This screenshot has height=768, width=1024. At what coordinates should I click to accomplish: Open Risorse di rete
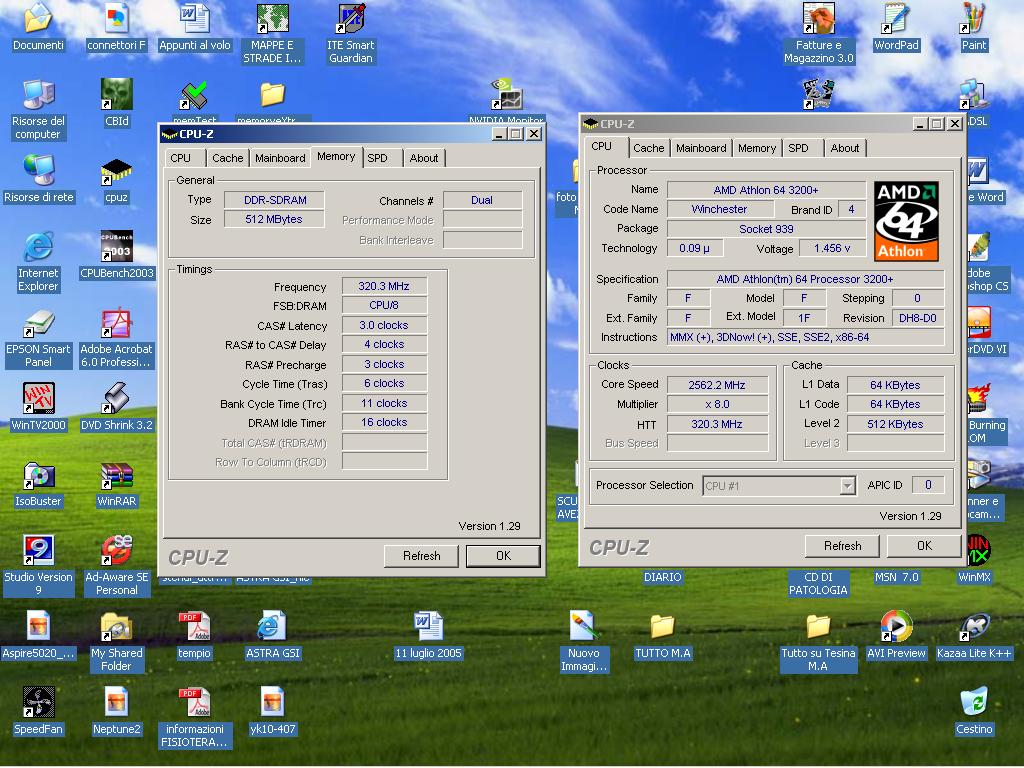pyautogui.click(x=39, y=170)
